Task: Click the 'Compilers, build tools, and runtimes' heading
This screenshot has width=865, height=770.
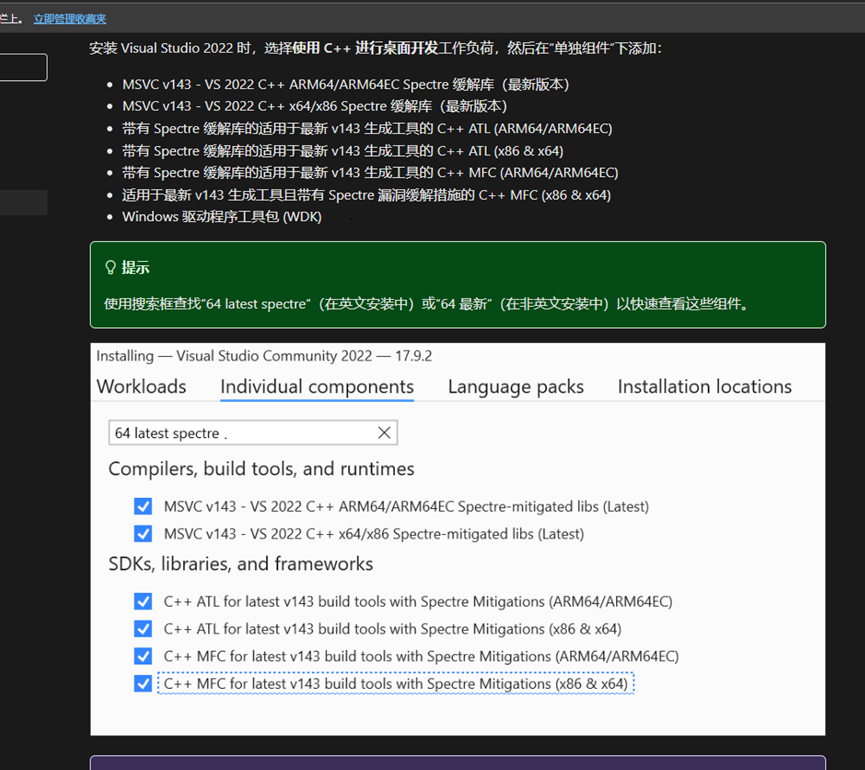Action: click(x=261, y=469)
